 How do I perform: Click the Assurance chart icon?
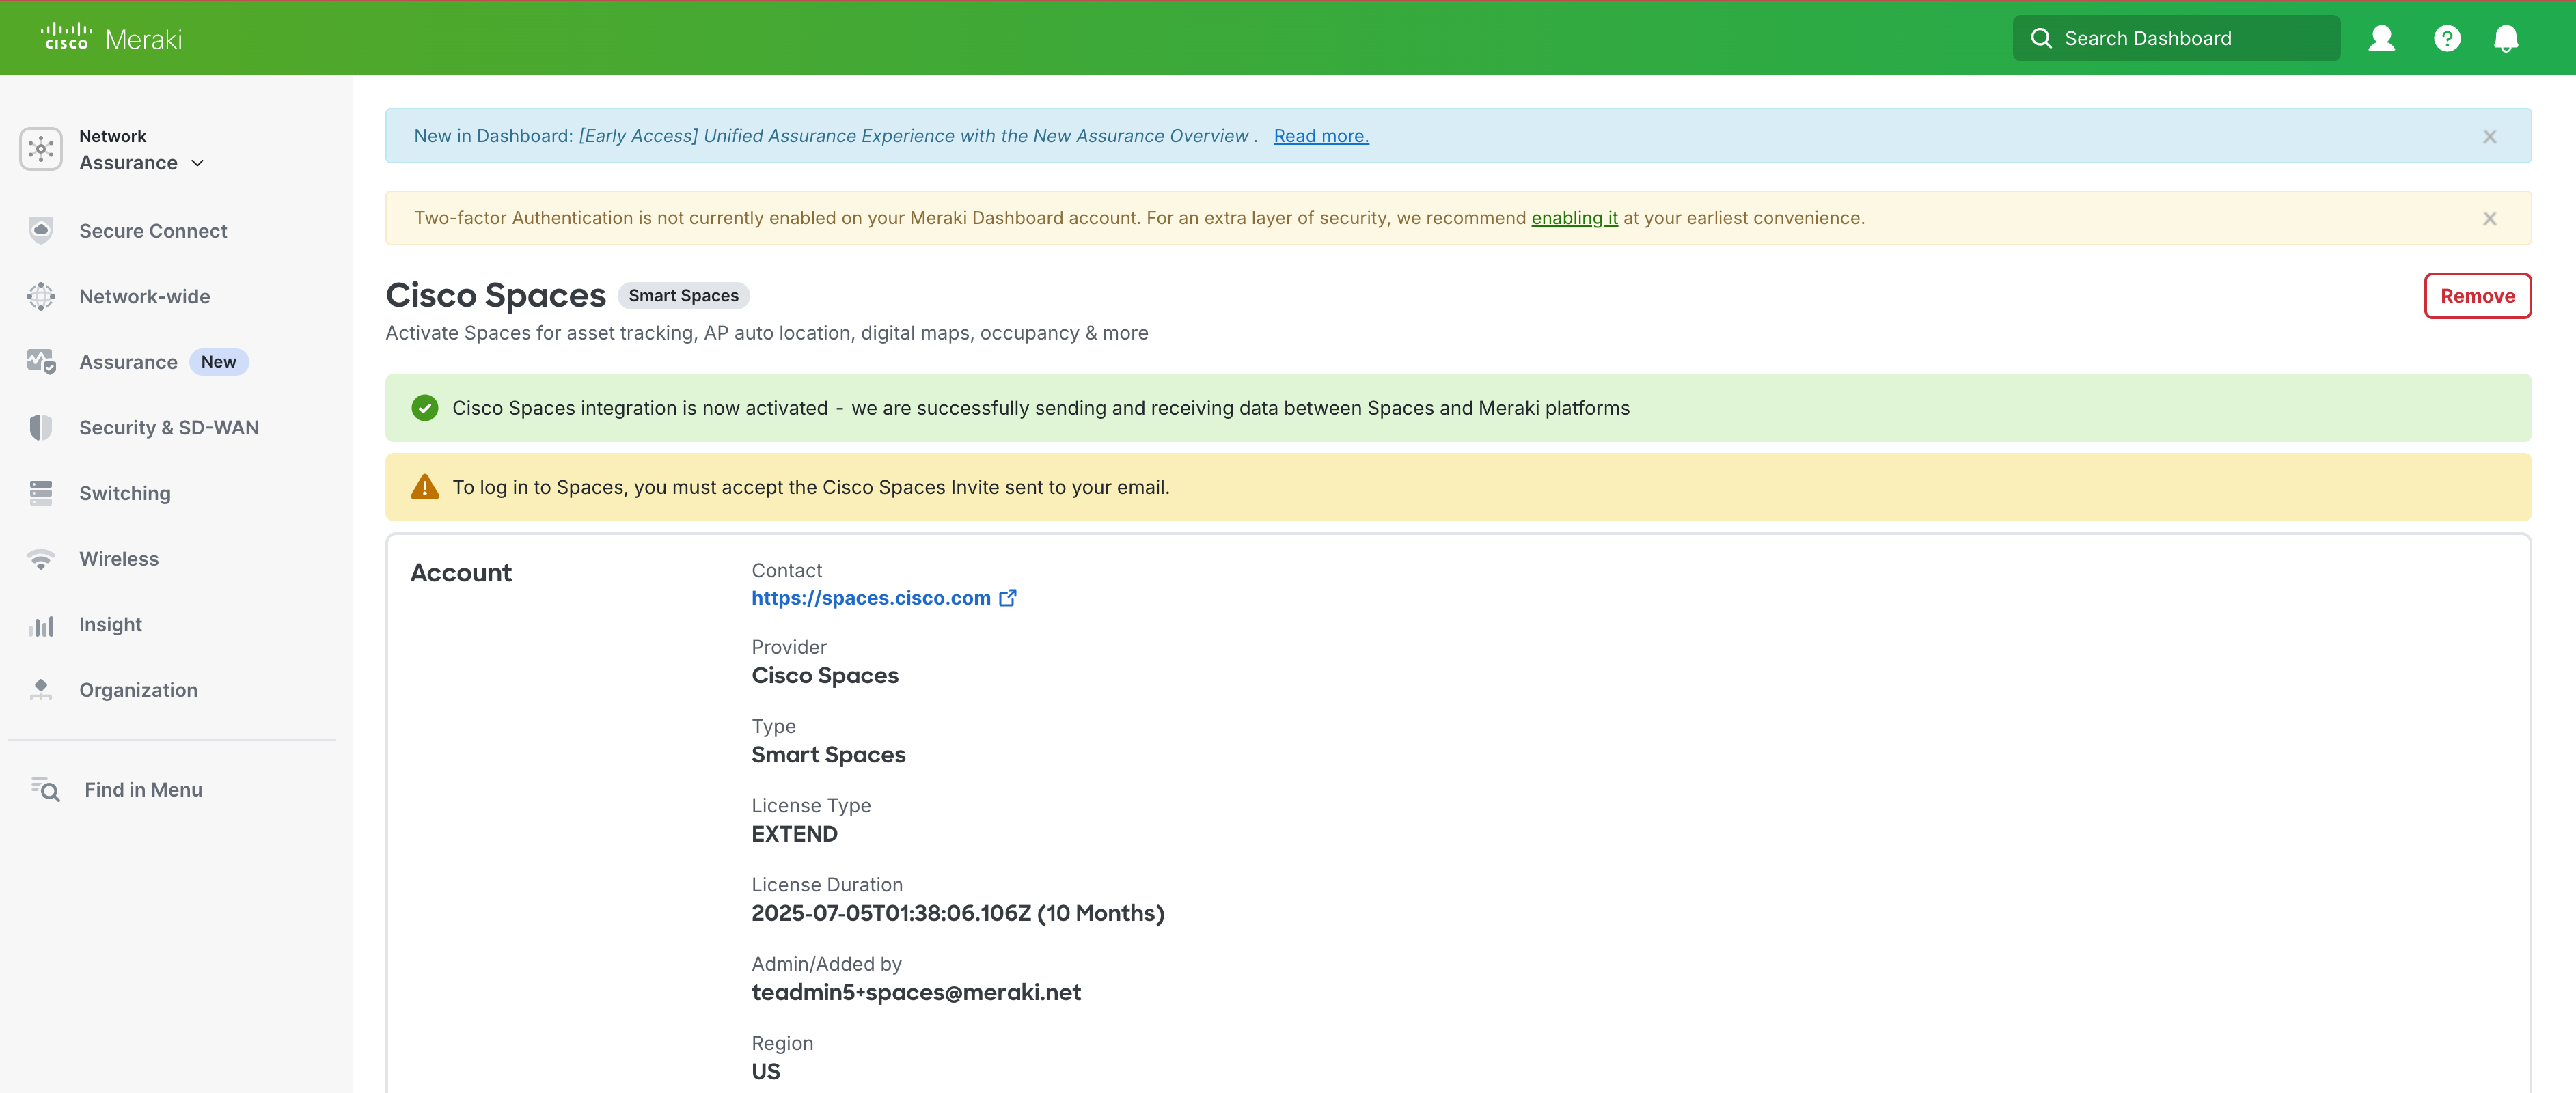pyautogui.click(x=41, y=362)
